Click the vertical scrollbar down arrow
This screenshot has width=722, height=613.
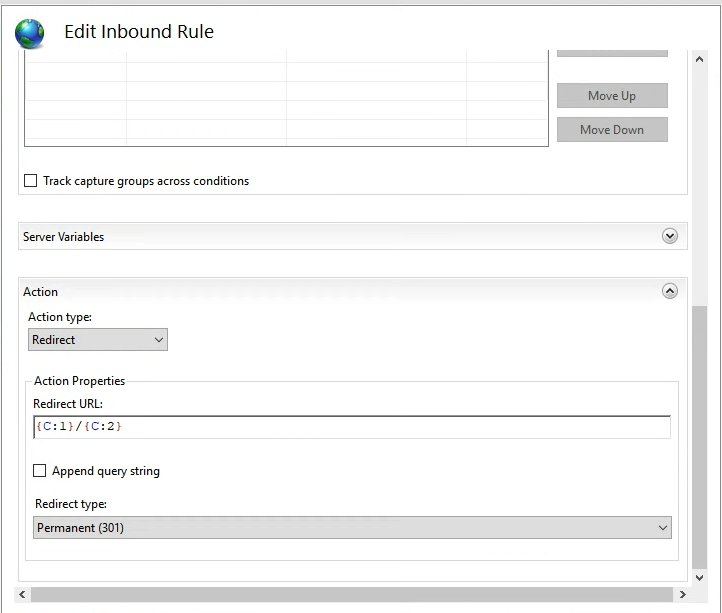(699, 578)
